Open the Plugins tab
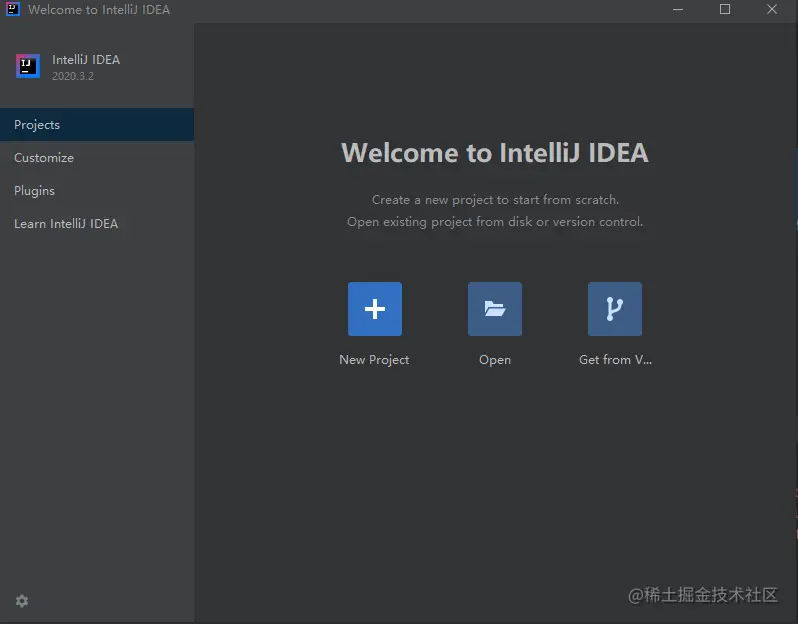Screen dimensions: 798x624 (x=97, y=191)
